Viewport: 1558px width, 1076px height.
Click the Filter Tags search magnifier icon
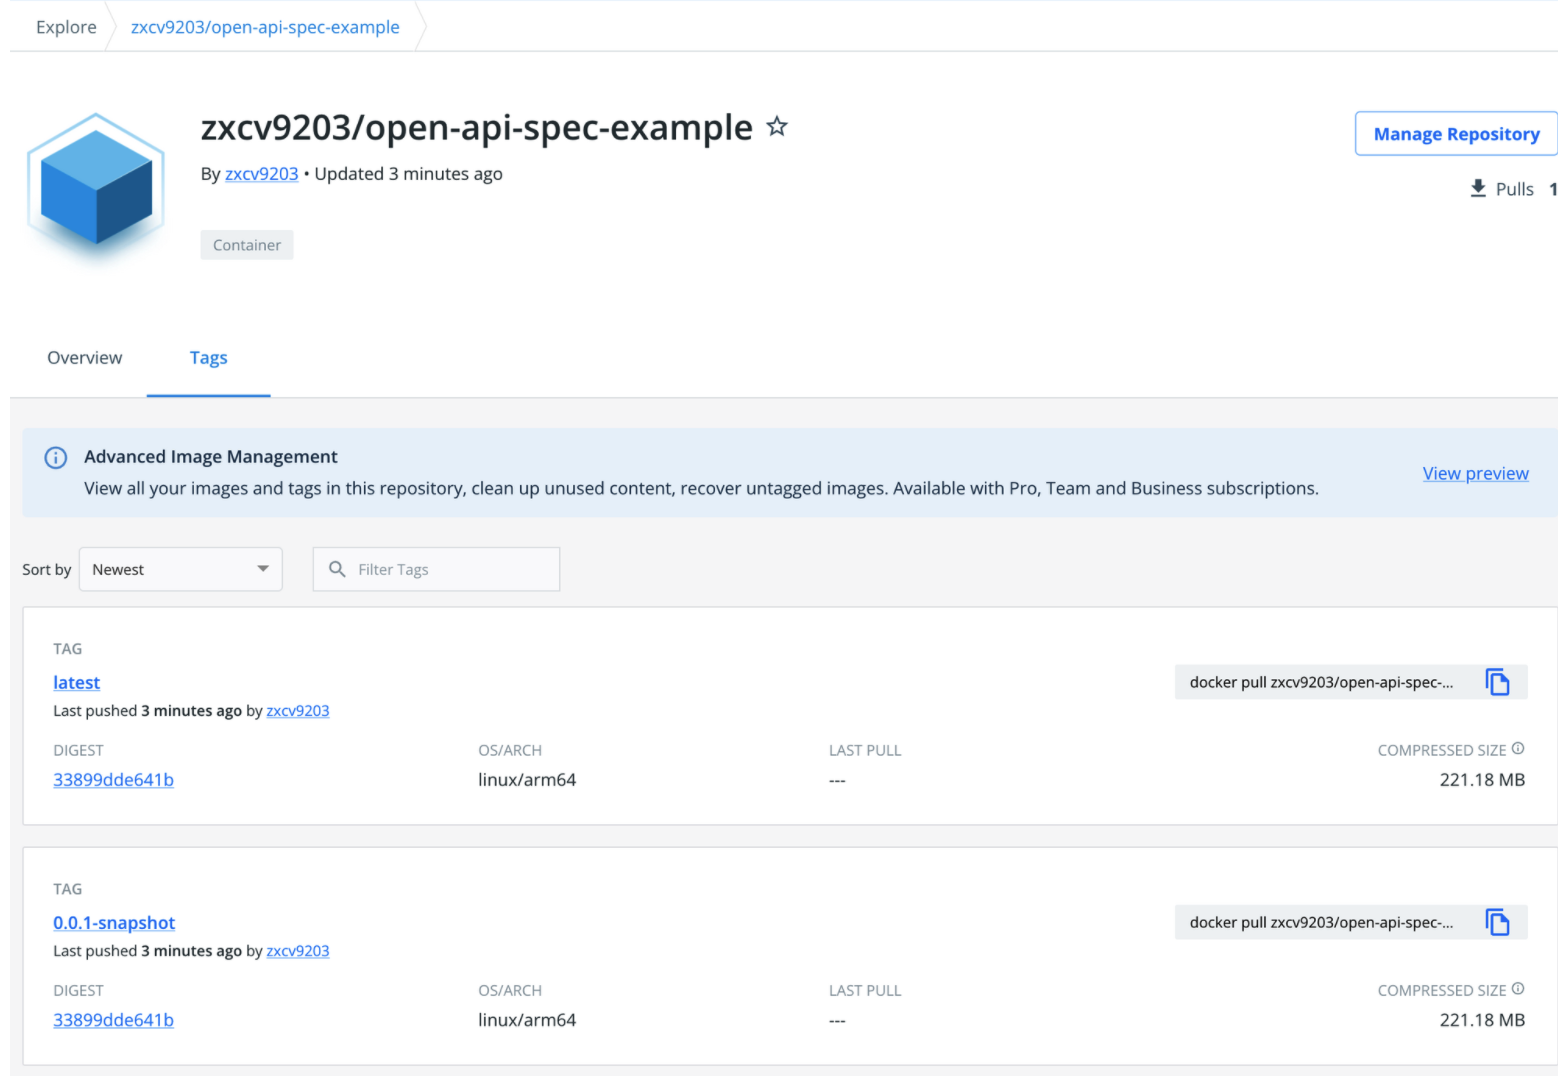tap(338, 569)
